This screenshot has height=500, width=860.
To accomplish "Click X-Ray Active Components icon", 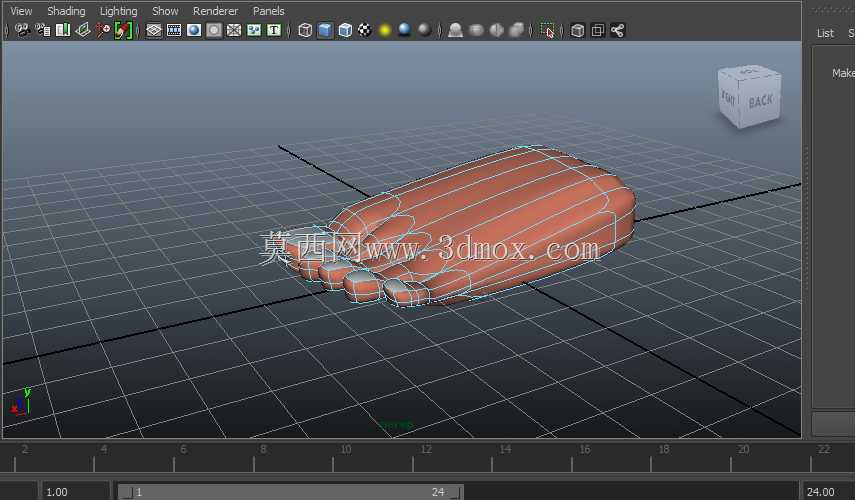I will pyautogui.click(x=598, y=30).
